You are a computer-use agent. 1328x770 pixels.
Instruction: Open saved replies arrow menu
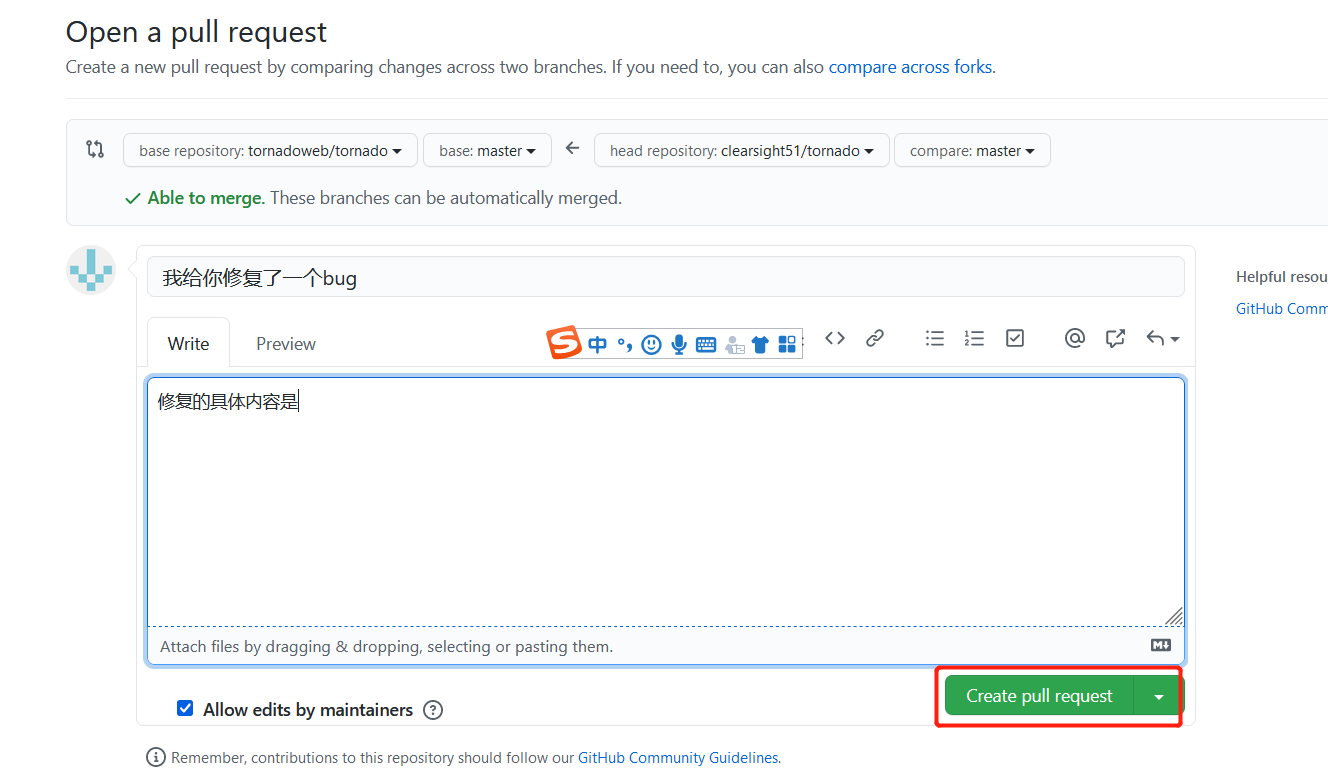point(1163,338)
